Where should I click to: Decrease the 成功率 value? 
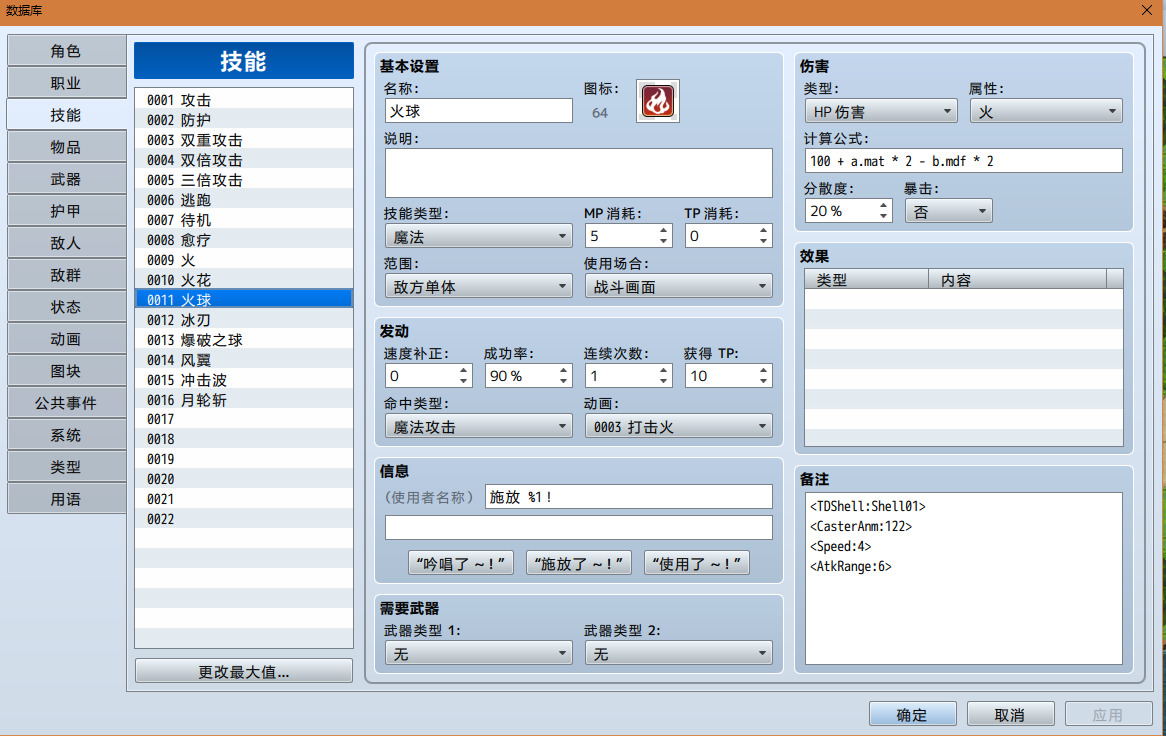point(564,381)
